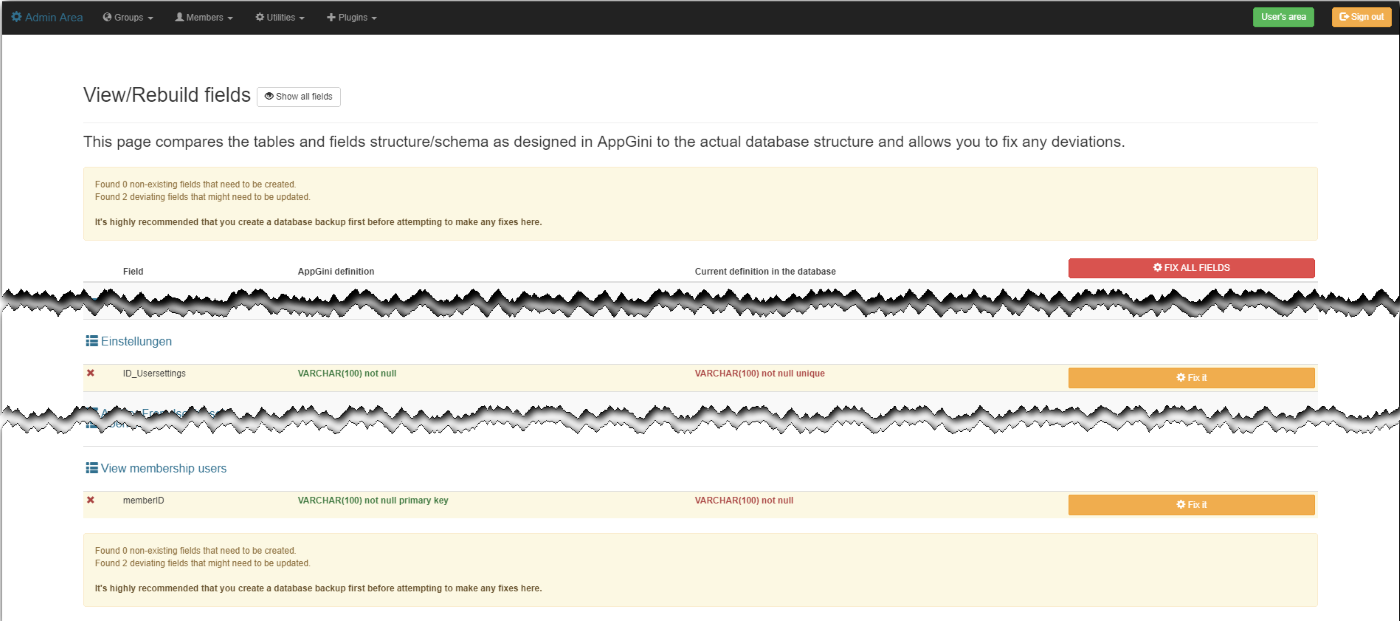Click the 'Current definition in the database' header
The height and width of the screenshot is (621, 1400).
tap(765, 271)
